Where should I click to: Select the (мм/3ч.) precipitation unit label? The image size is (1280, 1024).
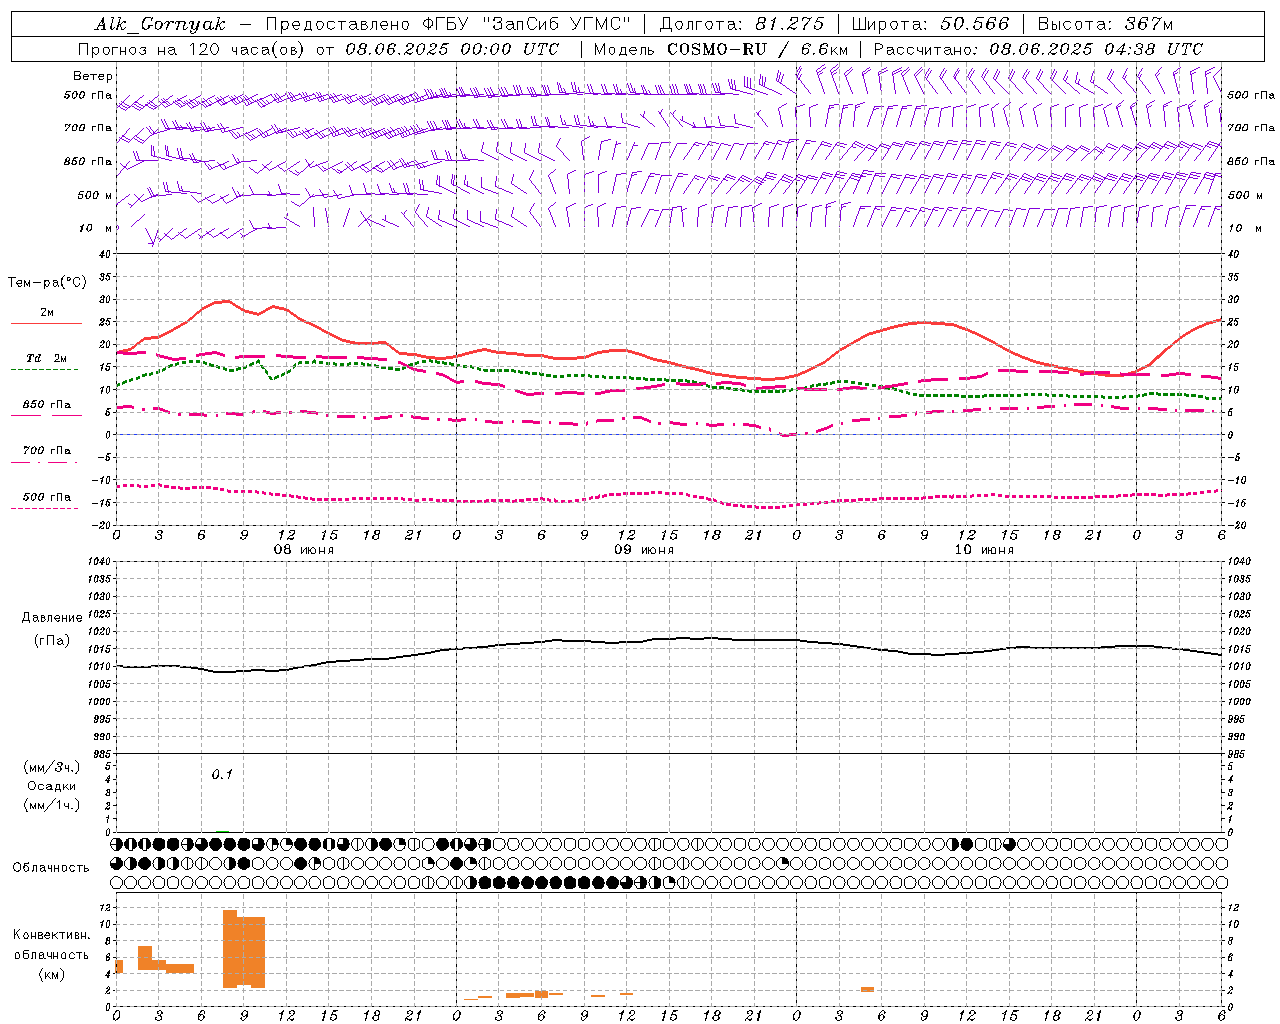click(x=52, y=768)
